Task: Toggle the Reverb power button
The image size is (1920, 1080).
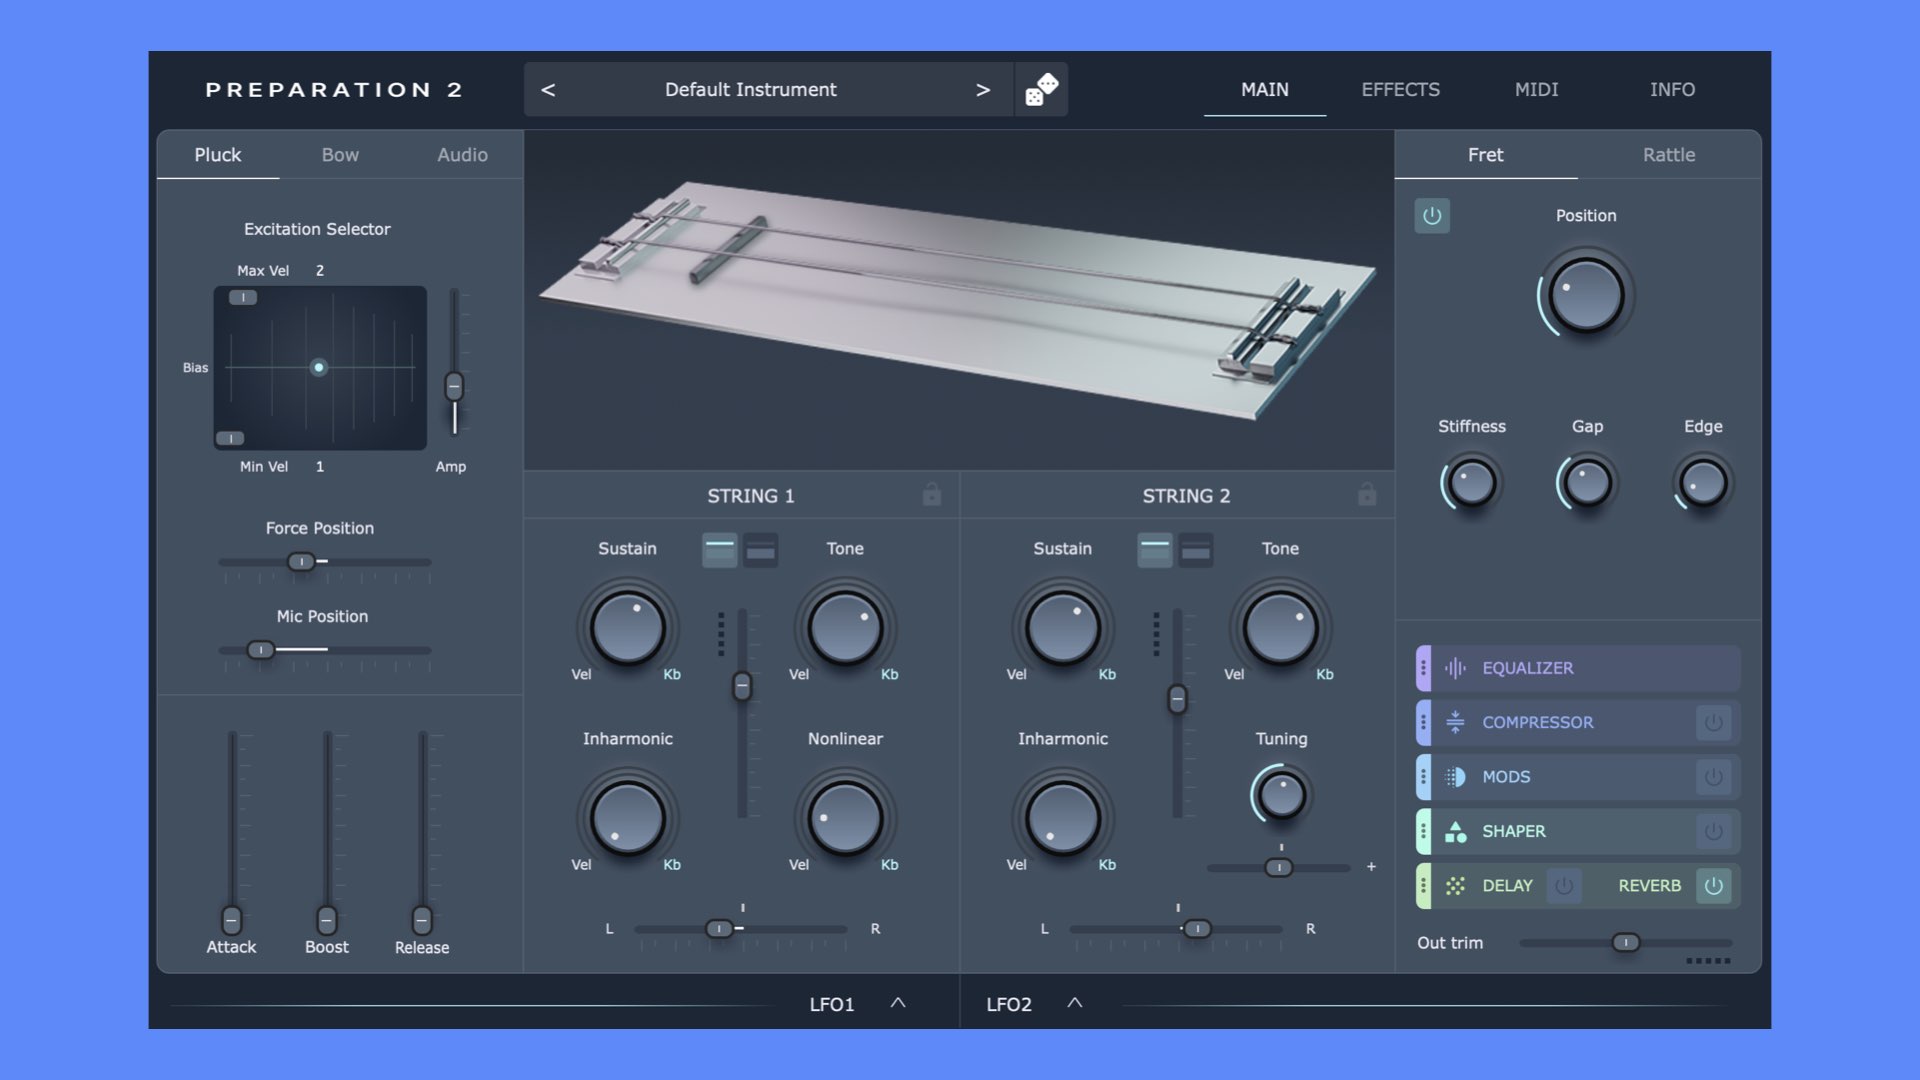Action: [1713, 886]
